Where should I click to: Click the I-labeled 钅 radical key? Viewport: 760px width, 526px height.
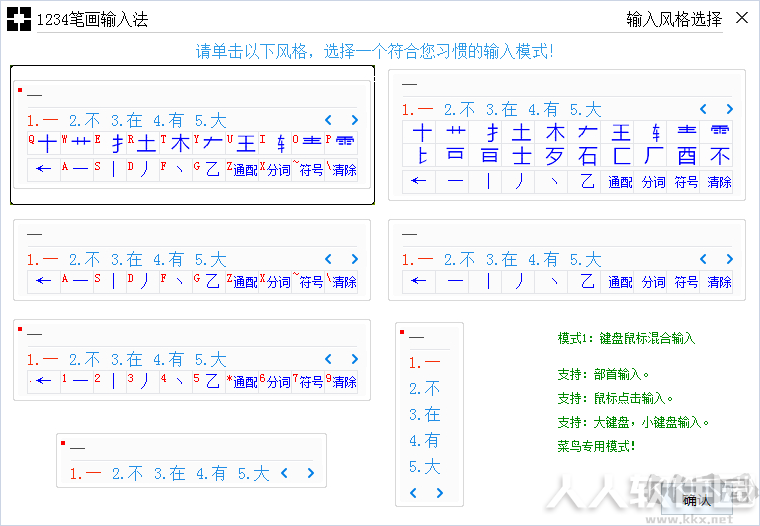[274, 143]
